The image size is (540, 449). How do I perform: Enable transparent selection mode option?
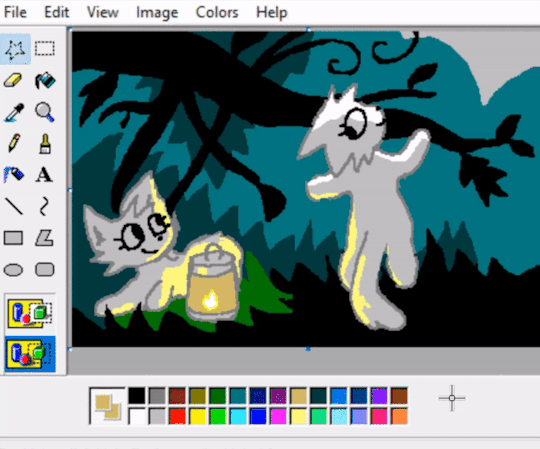(30, 354)
